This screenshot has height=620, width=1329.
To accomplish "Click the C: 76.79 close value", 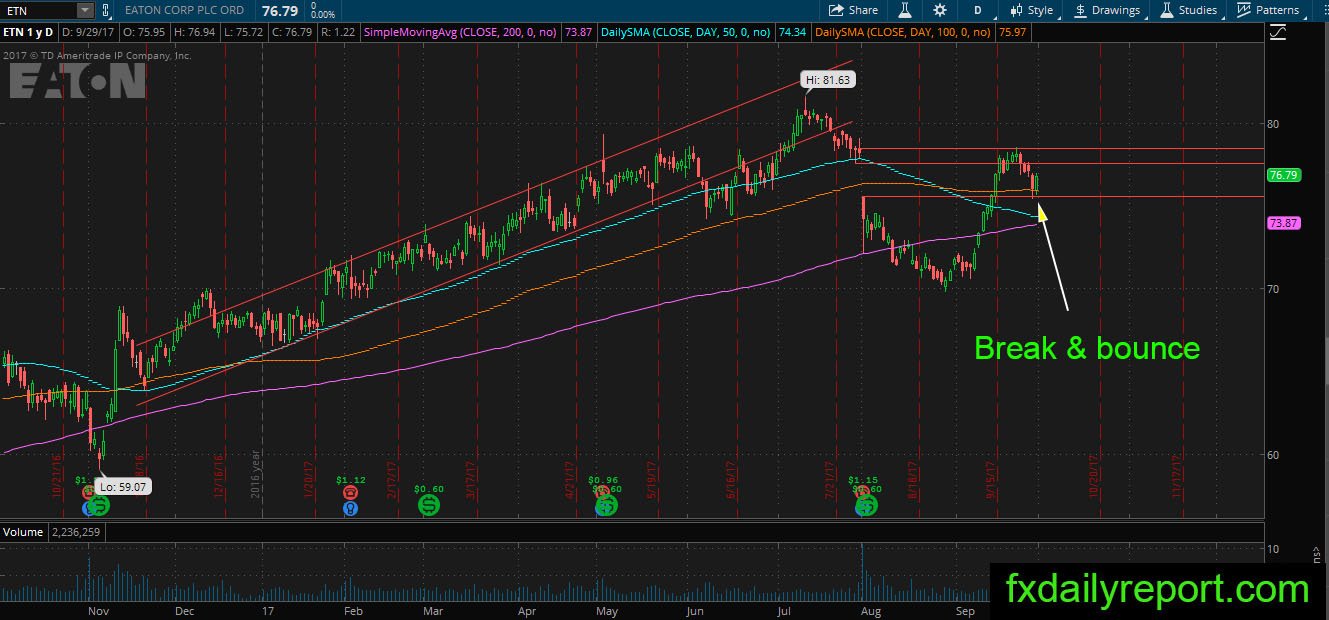I will pyautogui.click(x=291, y=33).
